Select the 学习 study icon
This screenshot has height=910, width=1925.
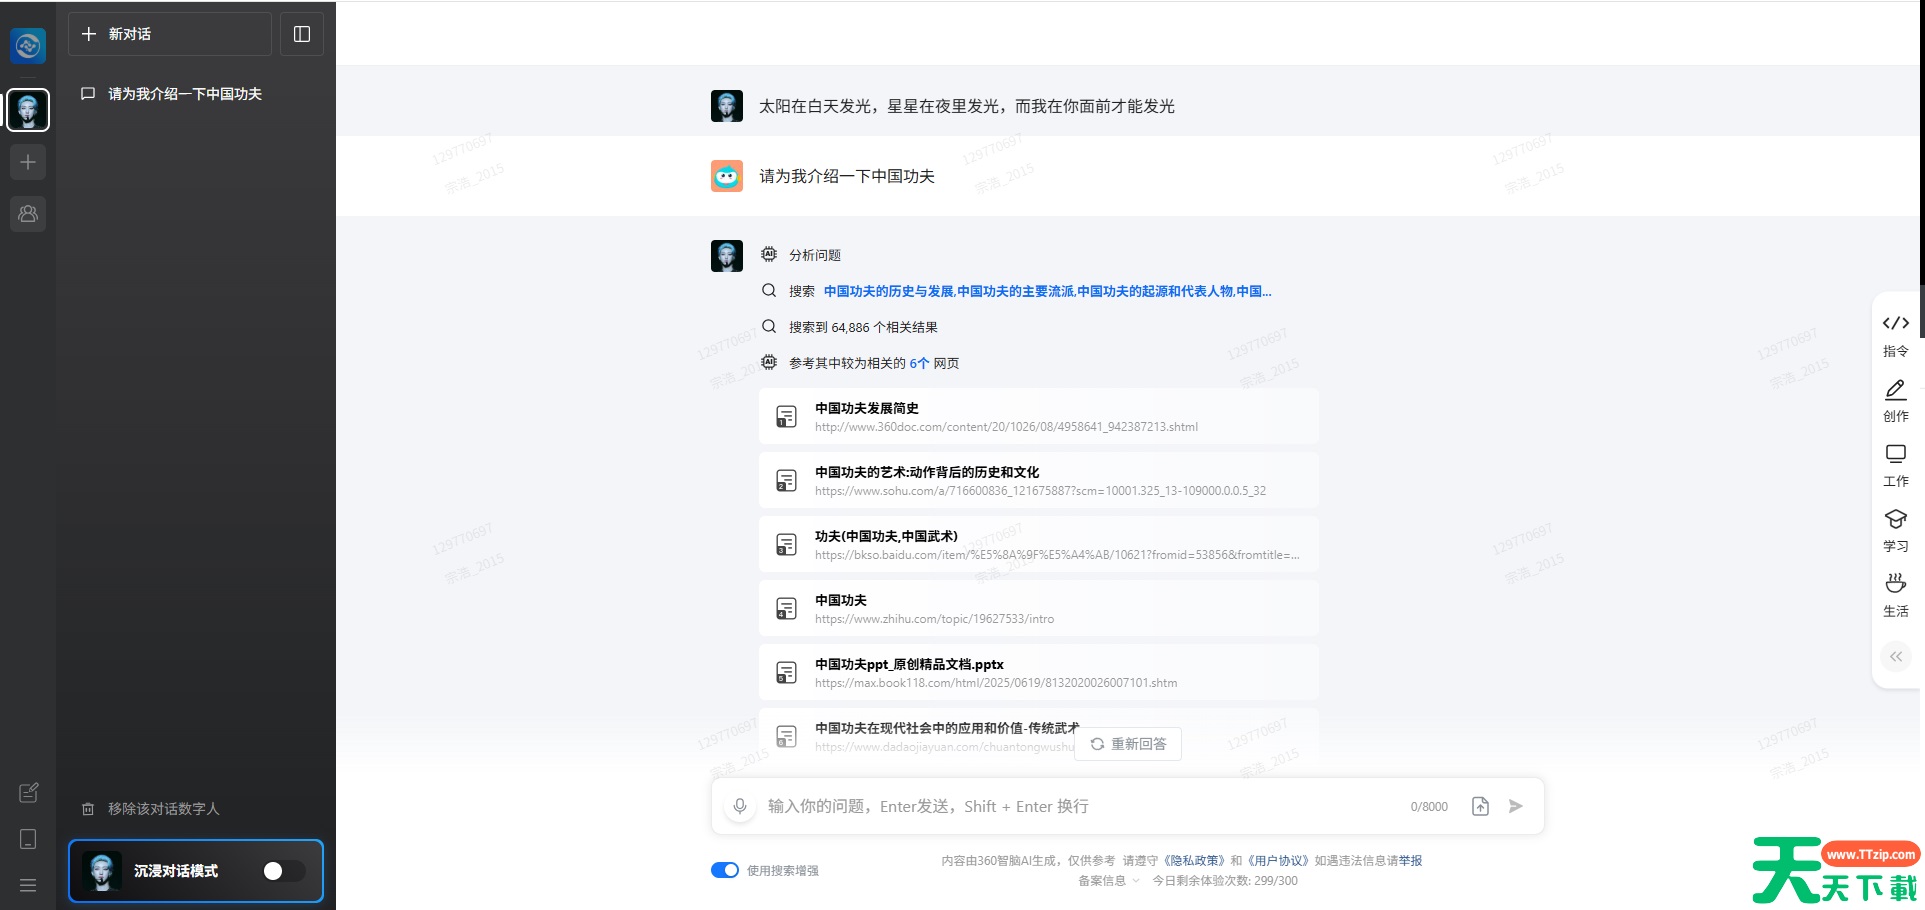(x=1896, y=529)
